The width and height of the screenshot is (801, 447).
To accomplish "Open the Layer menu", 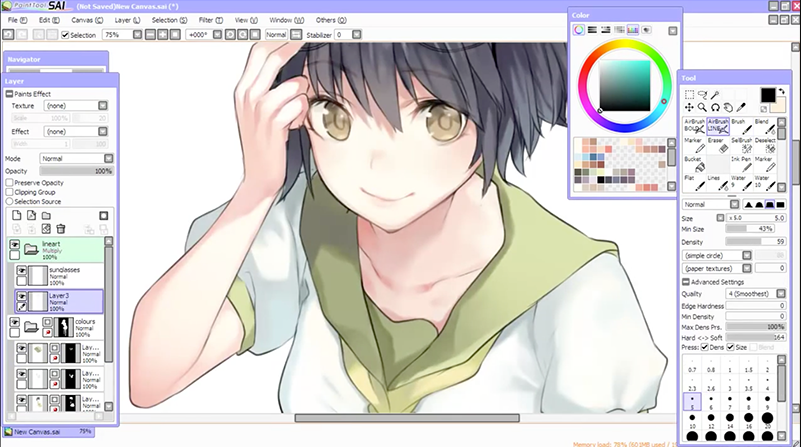I will (x=126, y=20).
